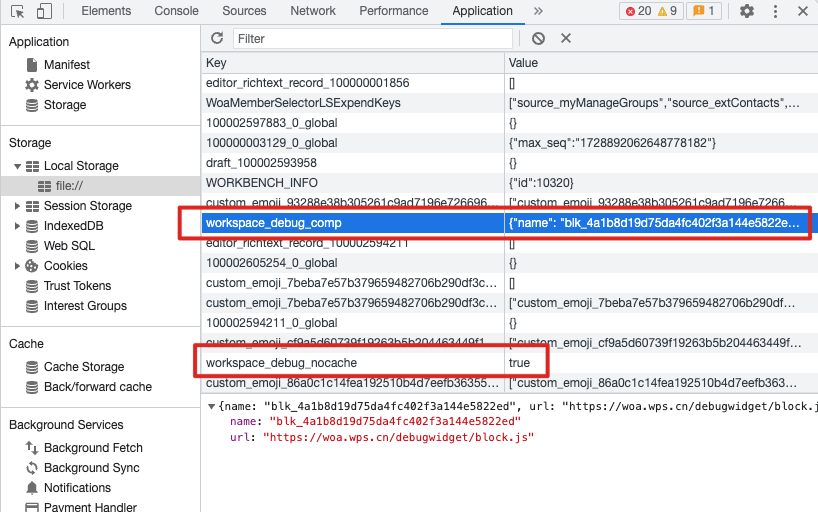Image resolution: width=818 pixels, height=512 pixels.
Task: Show more tabs with the chevron
Action: (x=538, y=11)
